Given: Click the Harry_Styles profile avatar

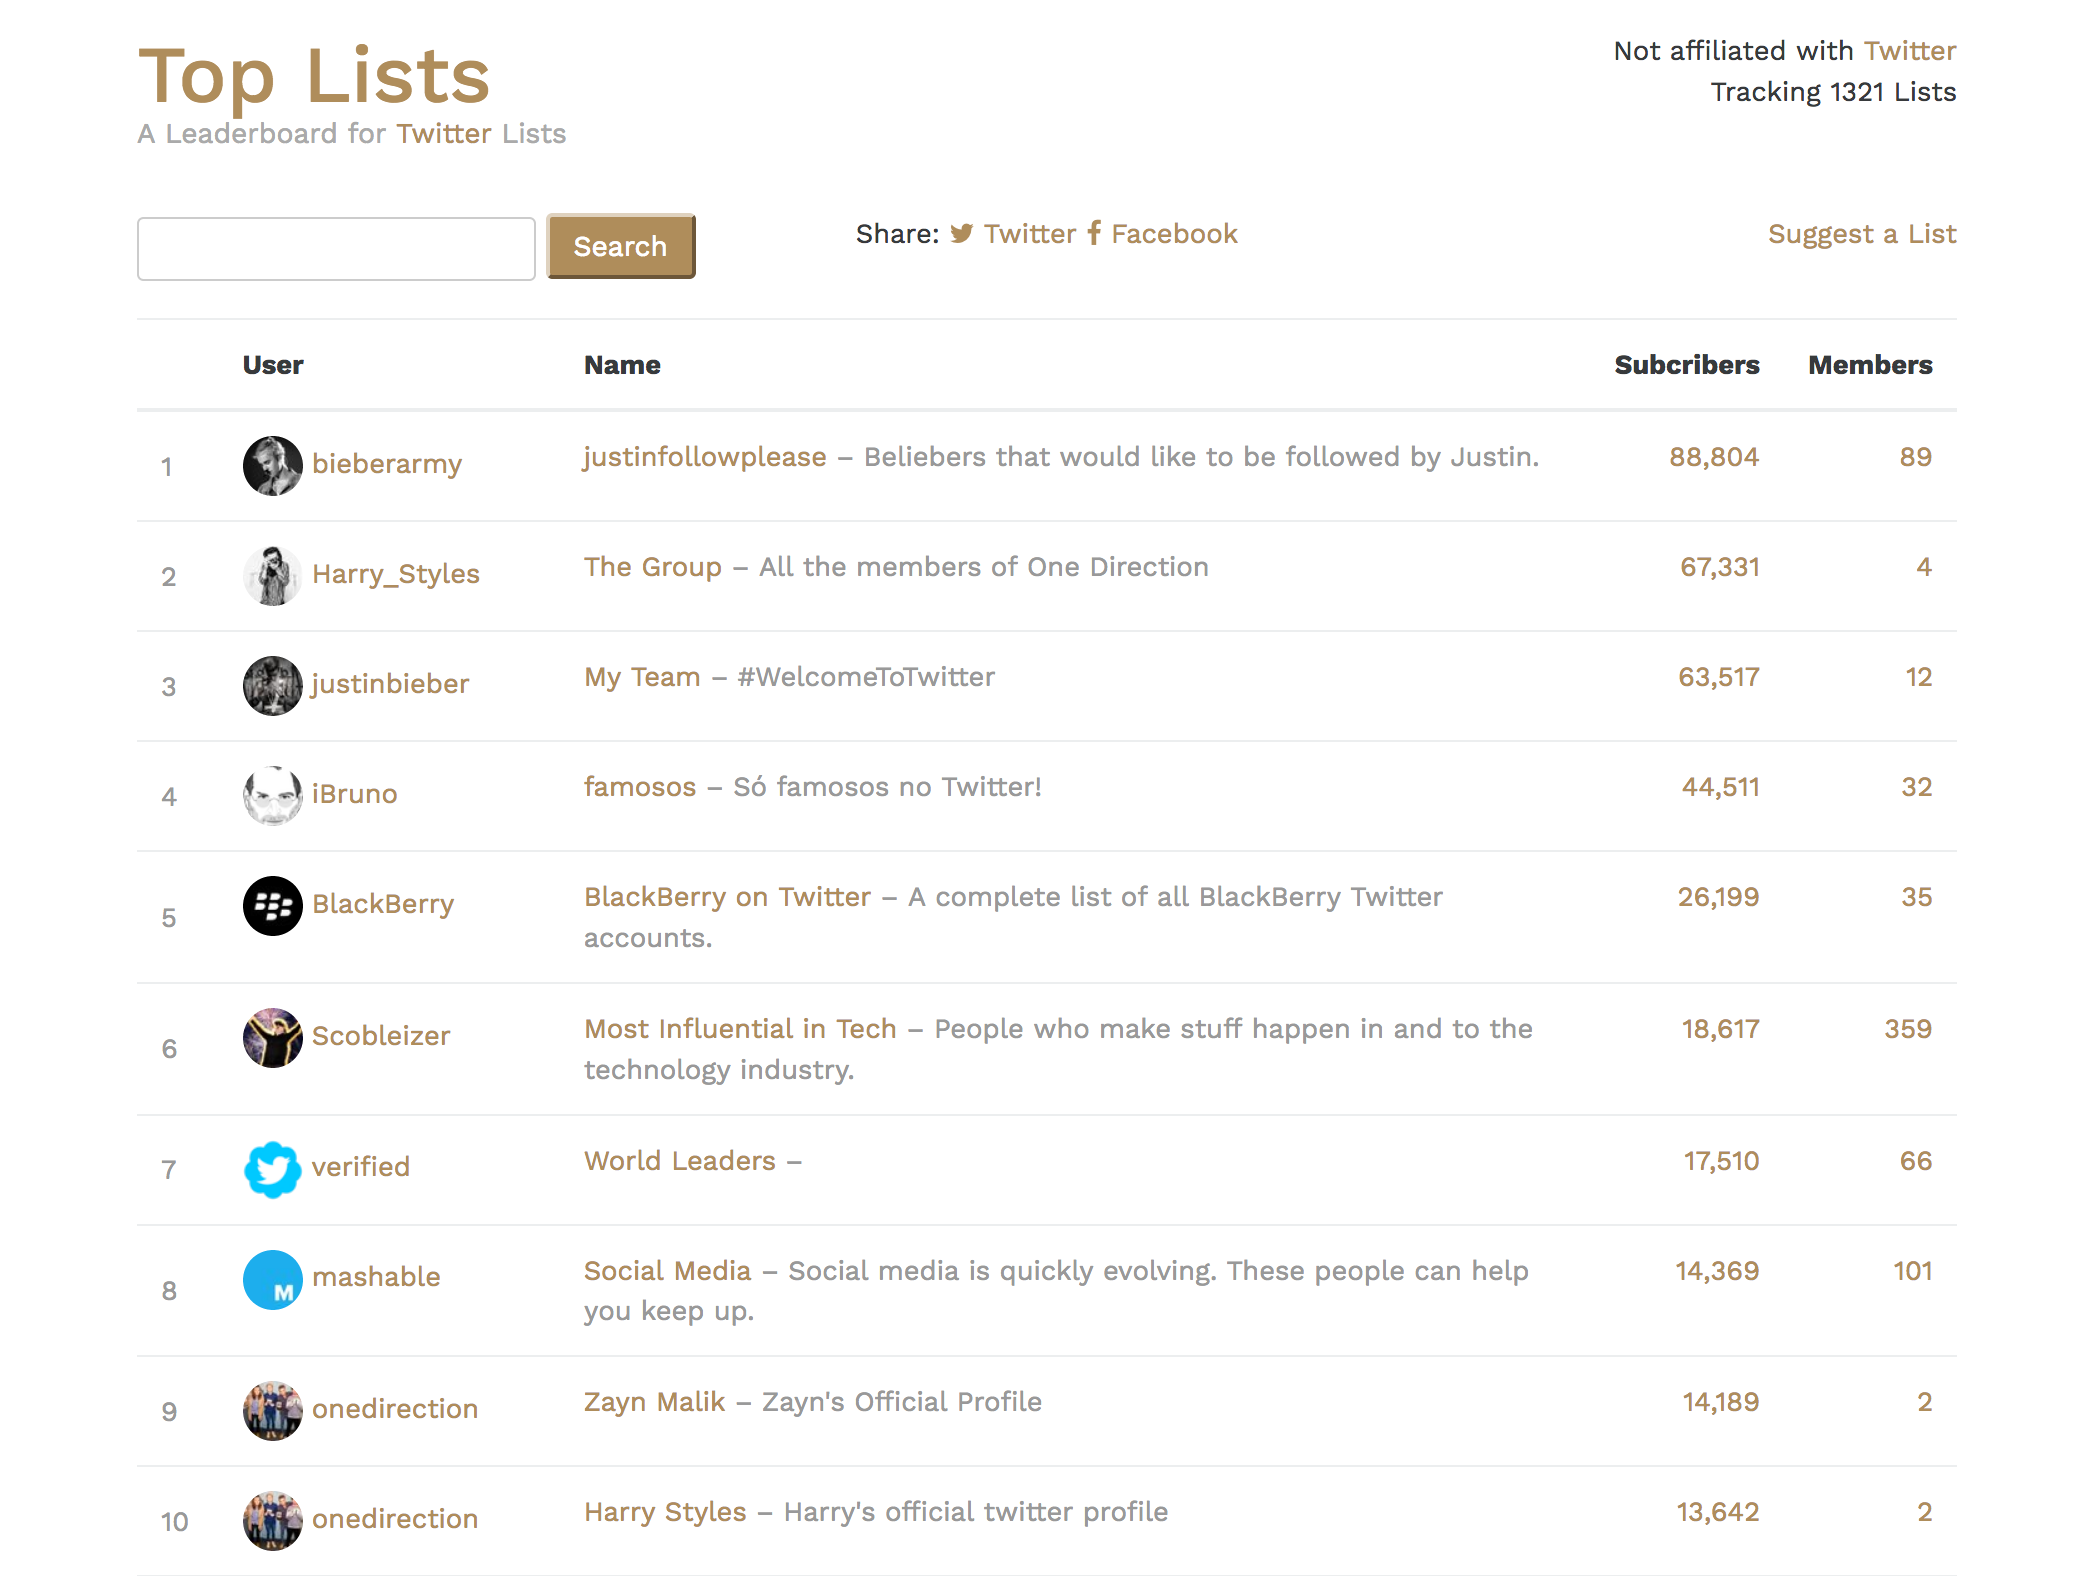Looking at the screenshot, I should click(272, 575).
